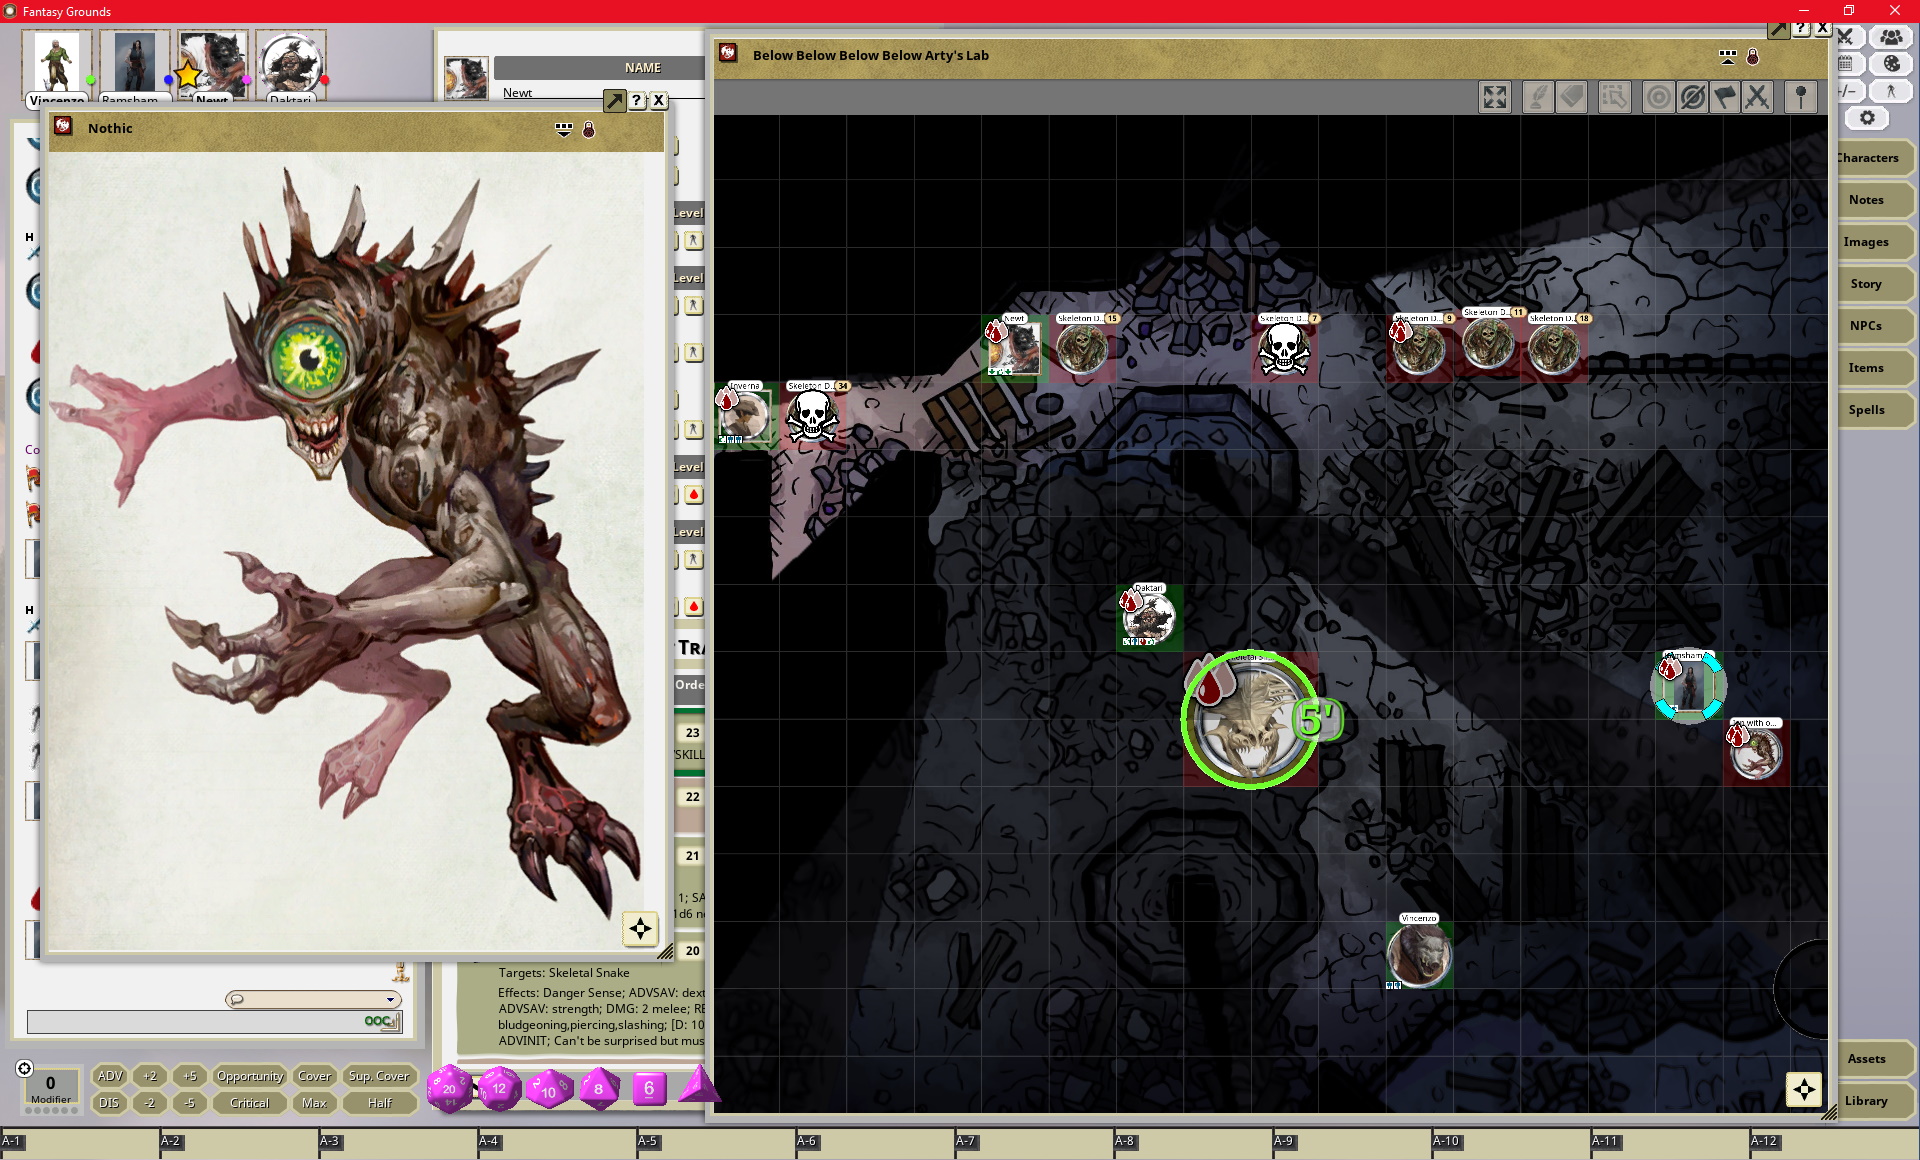Screen dimensions: 1920x1160
Task: Pick the d8 die
Action: 599,1088
